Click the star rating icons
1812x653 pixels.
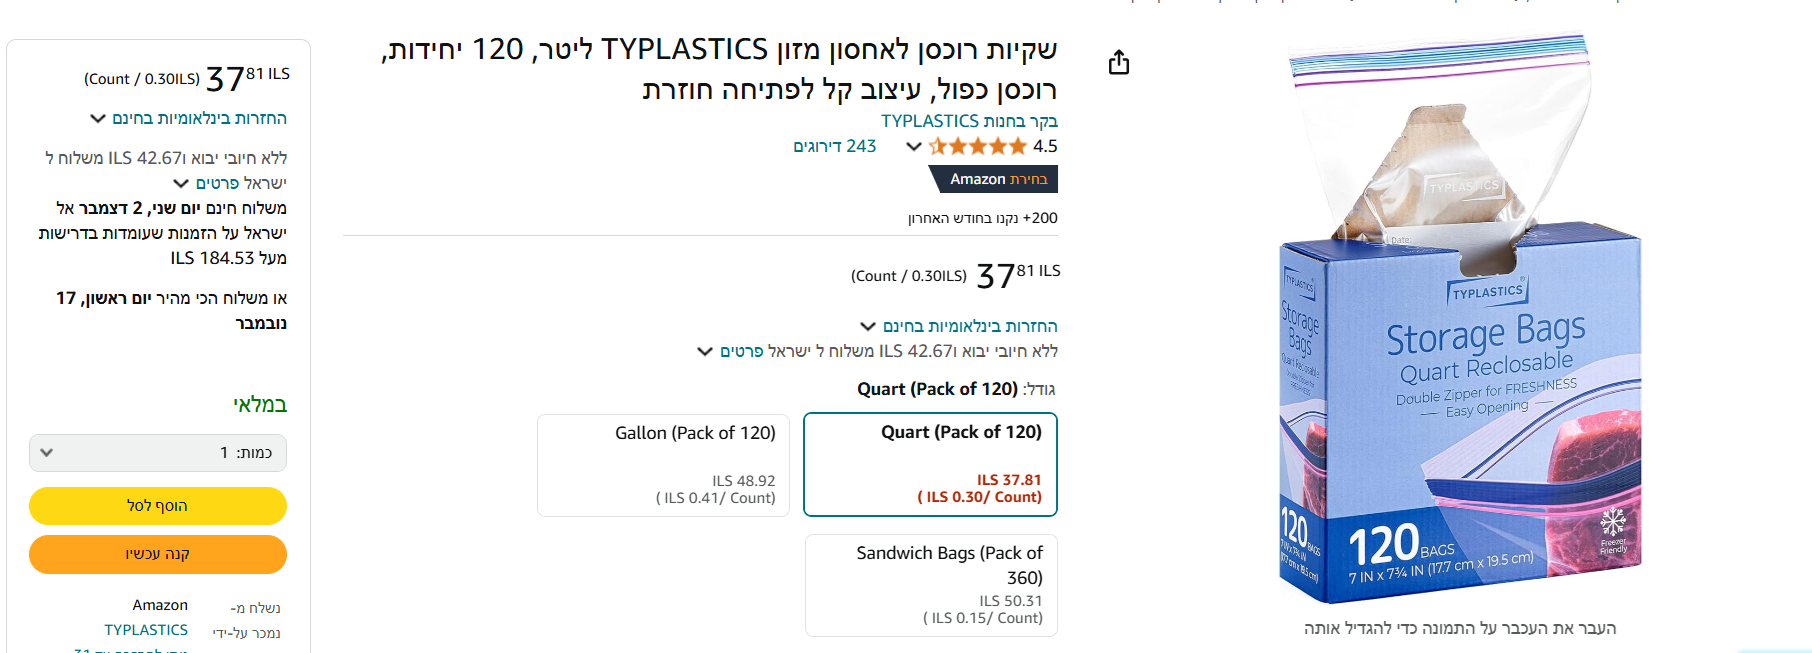tap(977, 147)
